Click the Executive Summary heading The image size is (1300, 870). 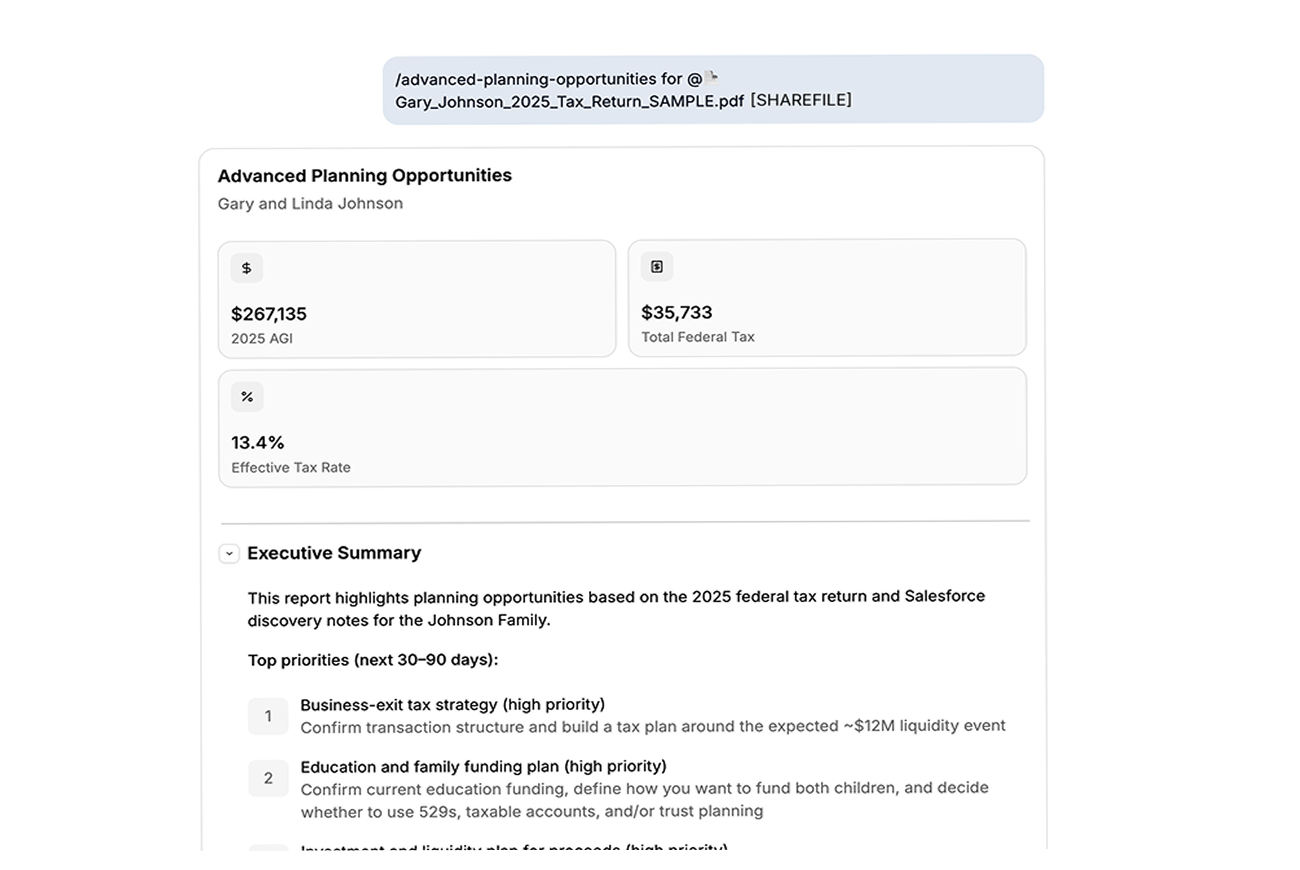334,553
